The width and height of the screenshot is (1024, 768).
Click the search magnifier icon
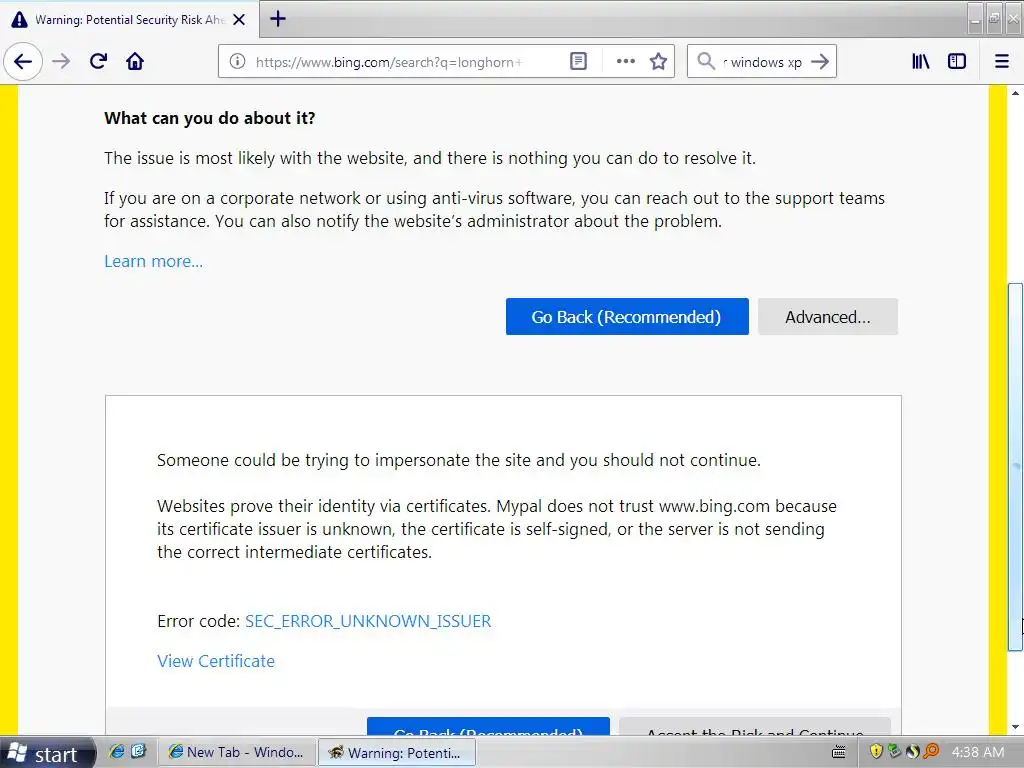tap(705, 61)
